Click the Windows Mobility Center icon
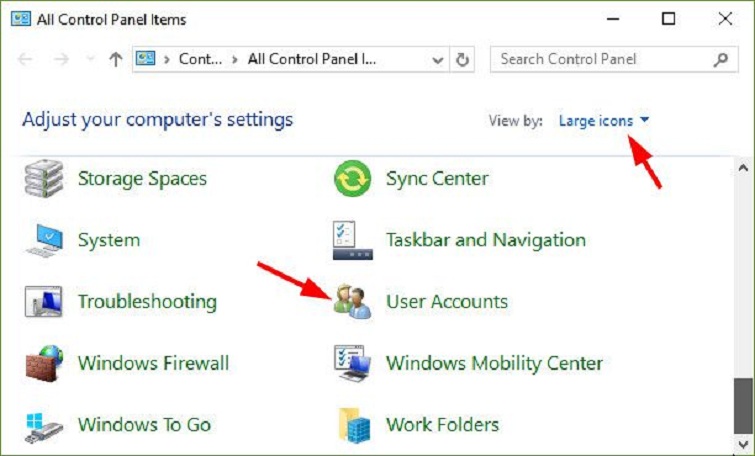Screen dimensions: 755x456 coord(352,362)
